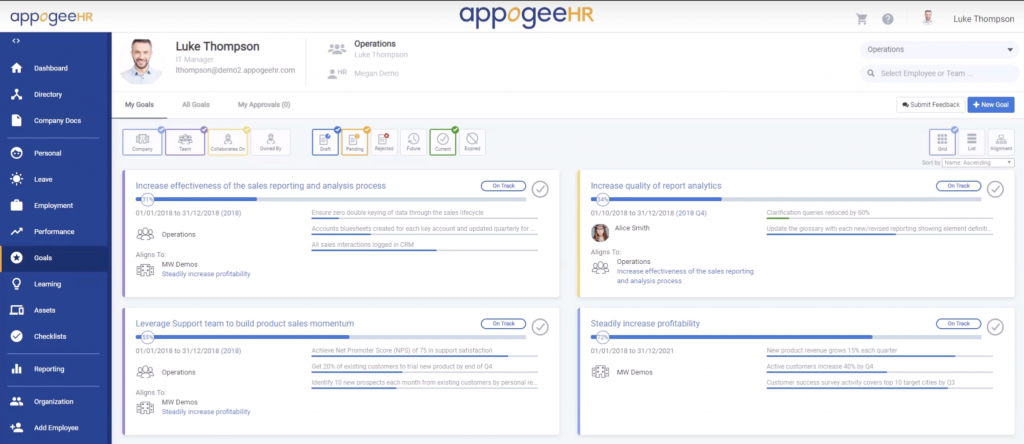This screenshot has width=1024, height=444.
Task: Toggle the Pending status filter
Action: coord(355,142)
